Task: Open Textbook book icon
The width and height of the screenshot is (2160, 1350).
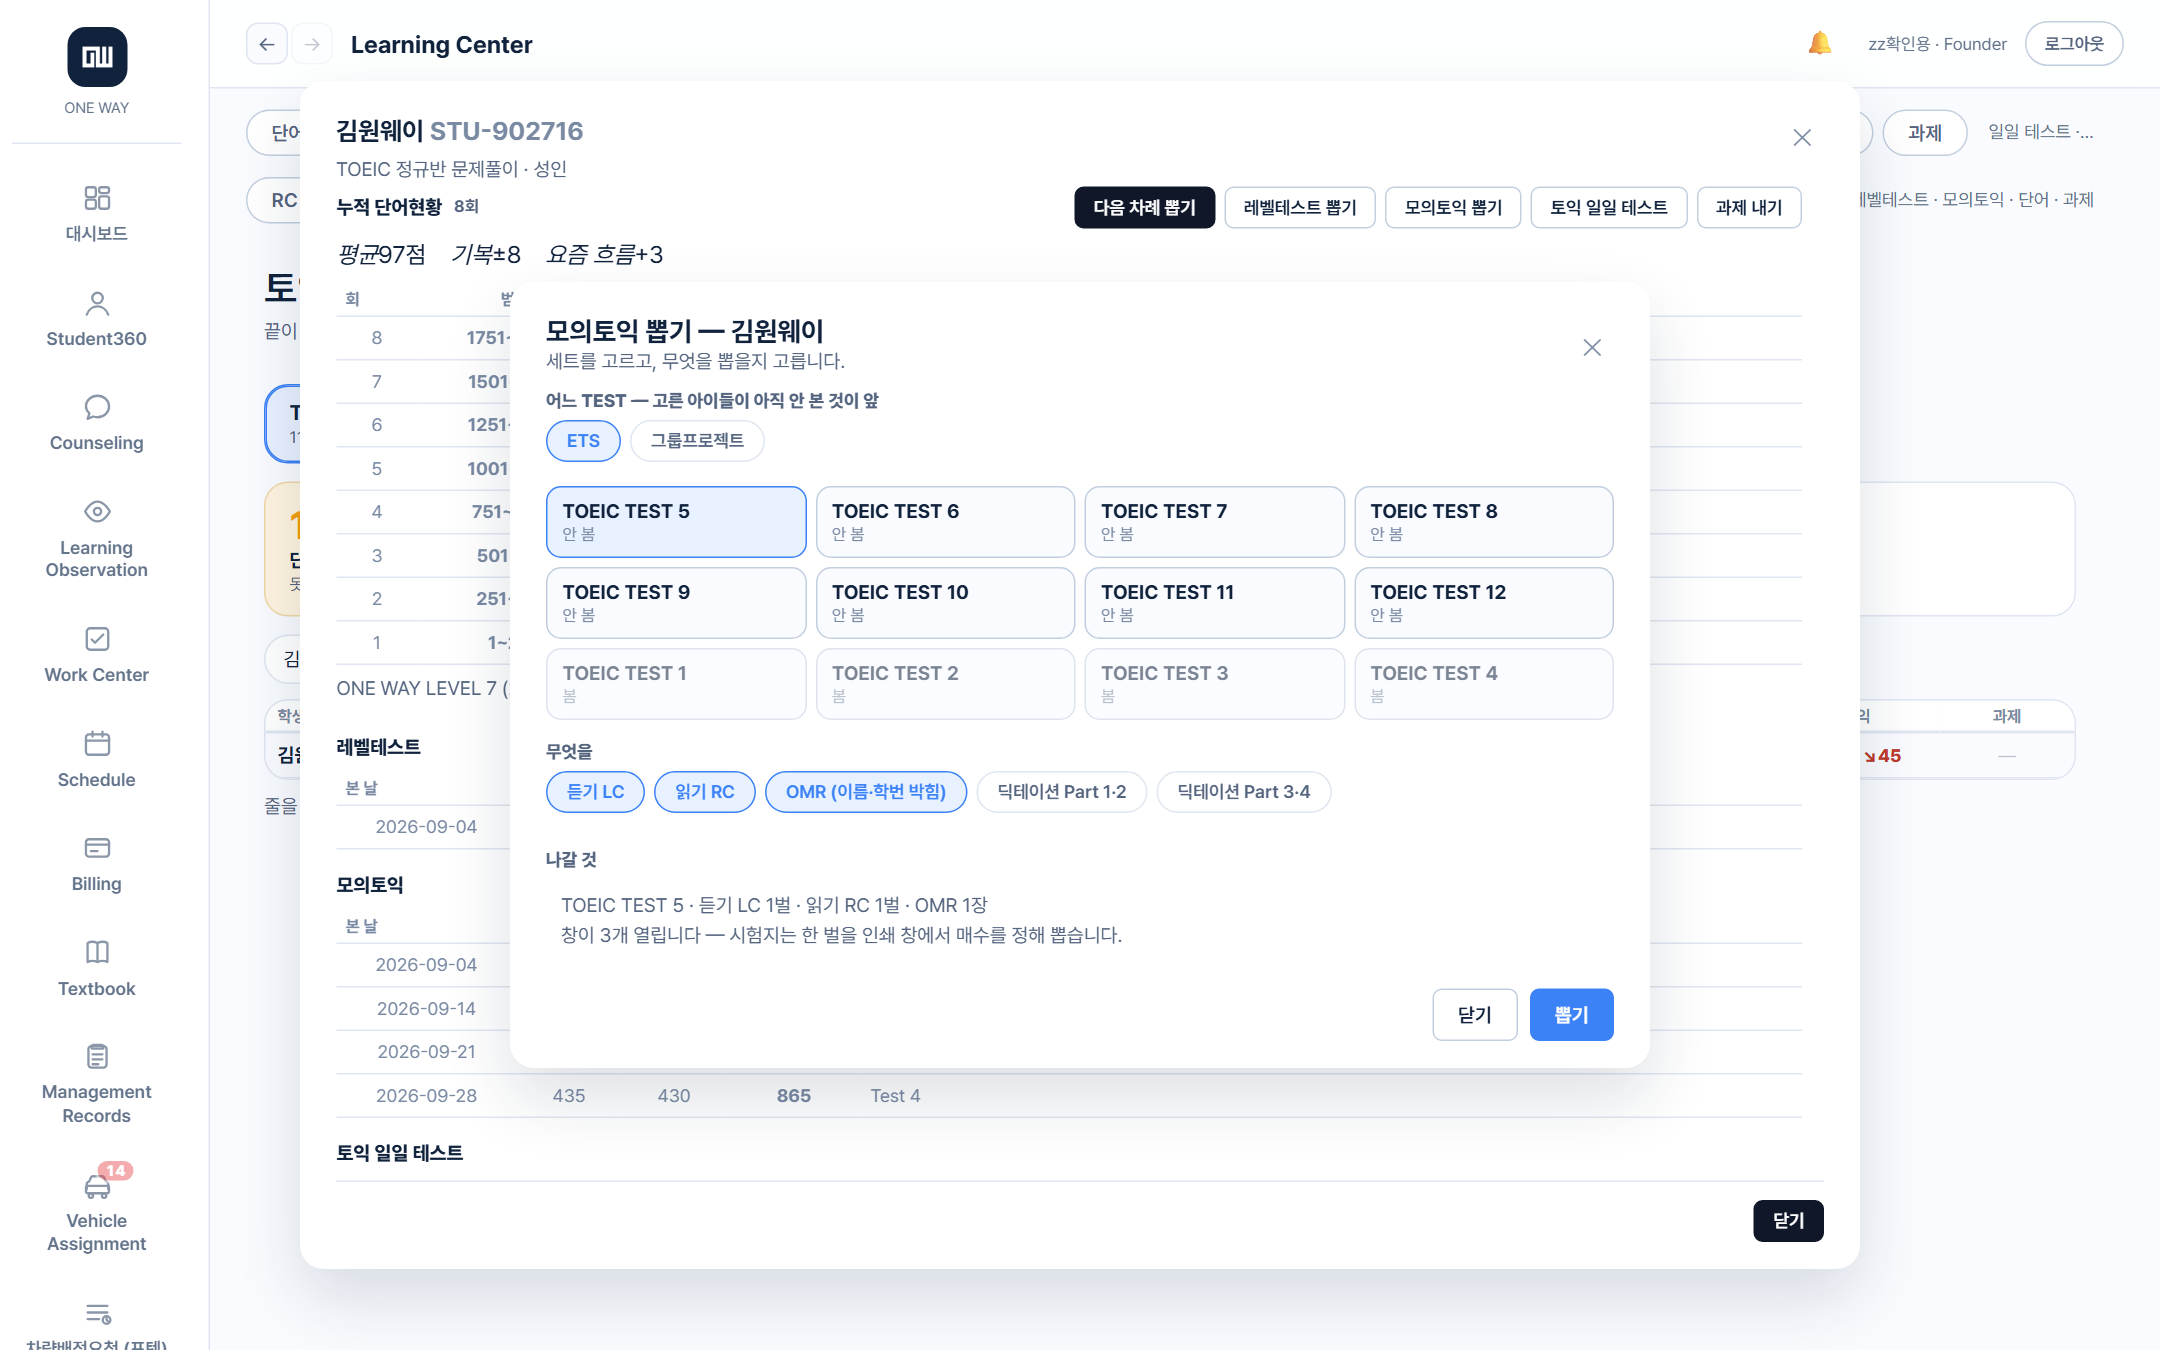Action: point(97,952)
